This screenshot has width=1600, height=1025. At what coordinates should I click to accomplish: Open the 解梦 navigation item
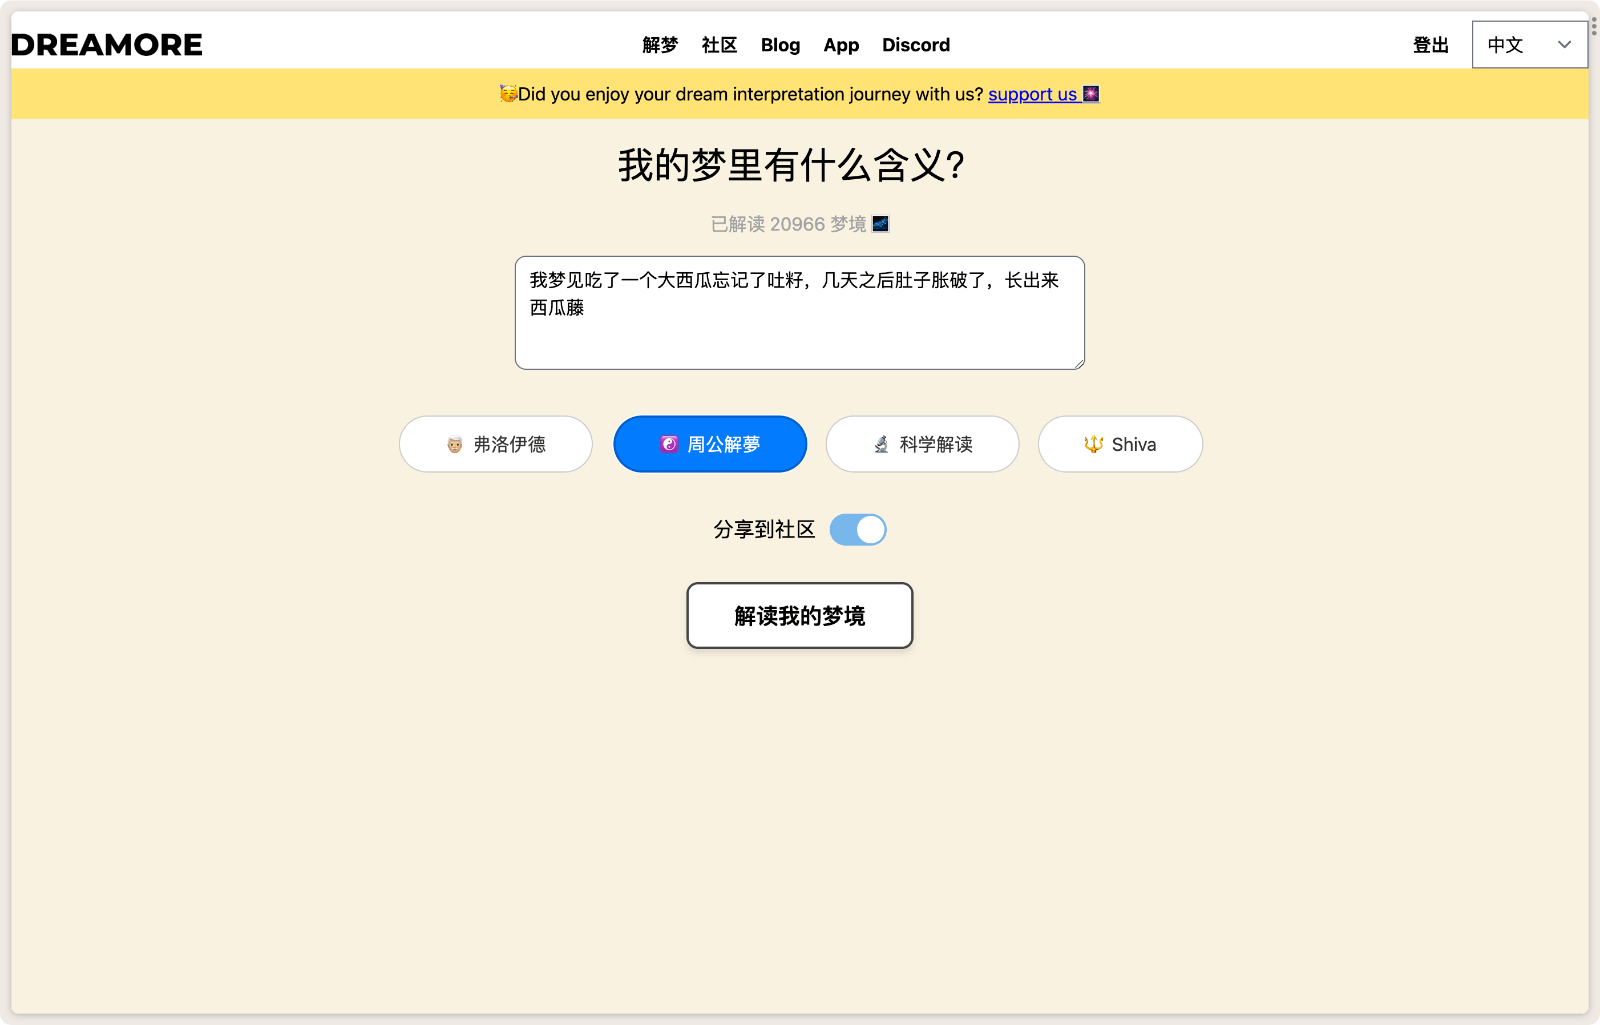coord(660,45)
